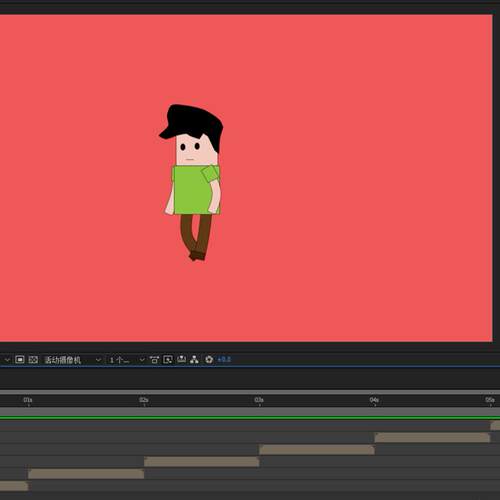Open the timeline snapshot icon
This screenshot has width=500, height=500.
tap(181, 359)
